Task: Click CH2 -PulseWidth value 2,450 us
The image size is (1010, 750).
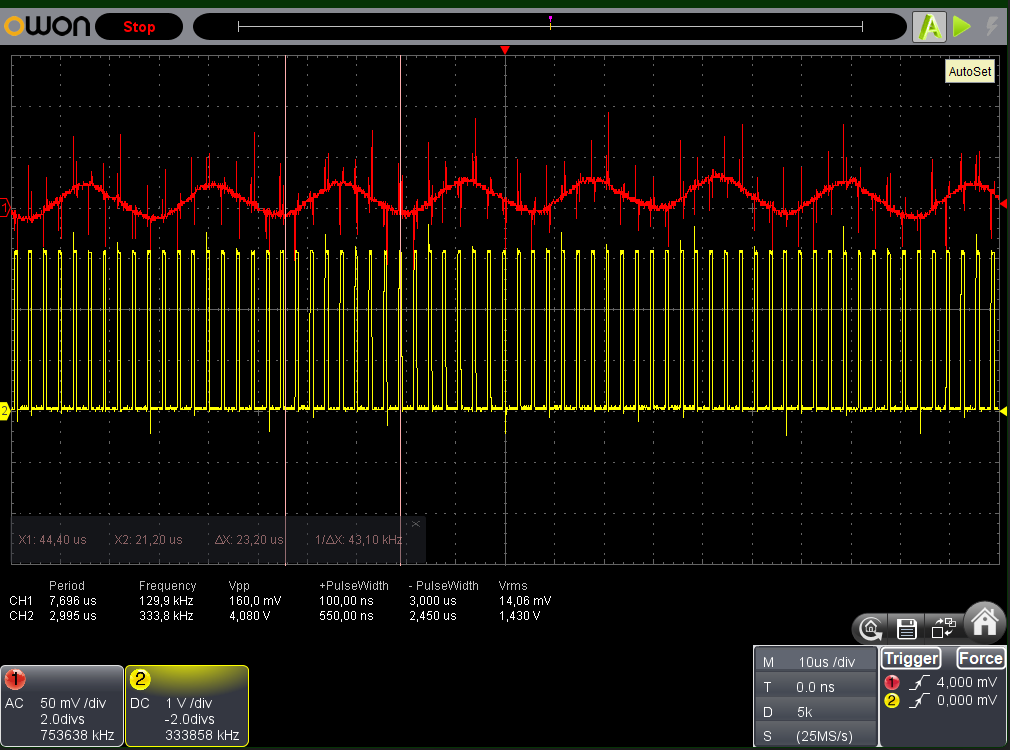Action: click(x=433, y=616)
